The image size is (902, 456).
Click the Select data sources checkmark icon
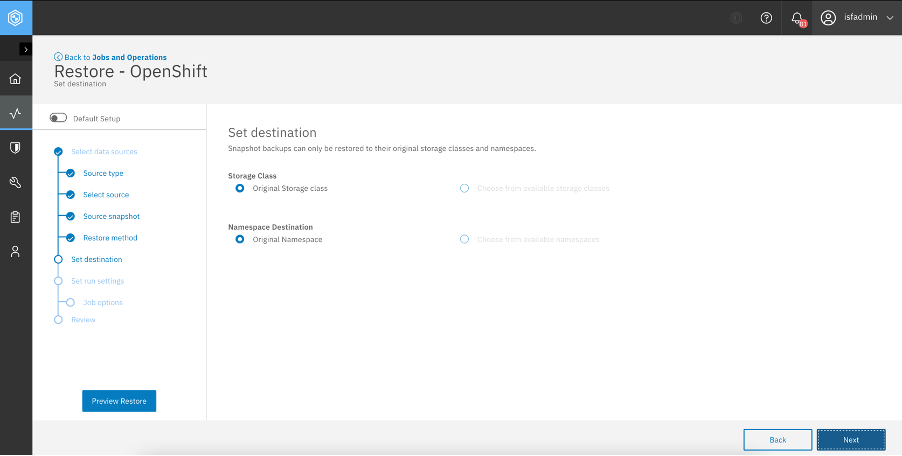pos(58,152)
